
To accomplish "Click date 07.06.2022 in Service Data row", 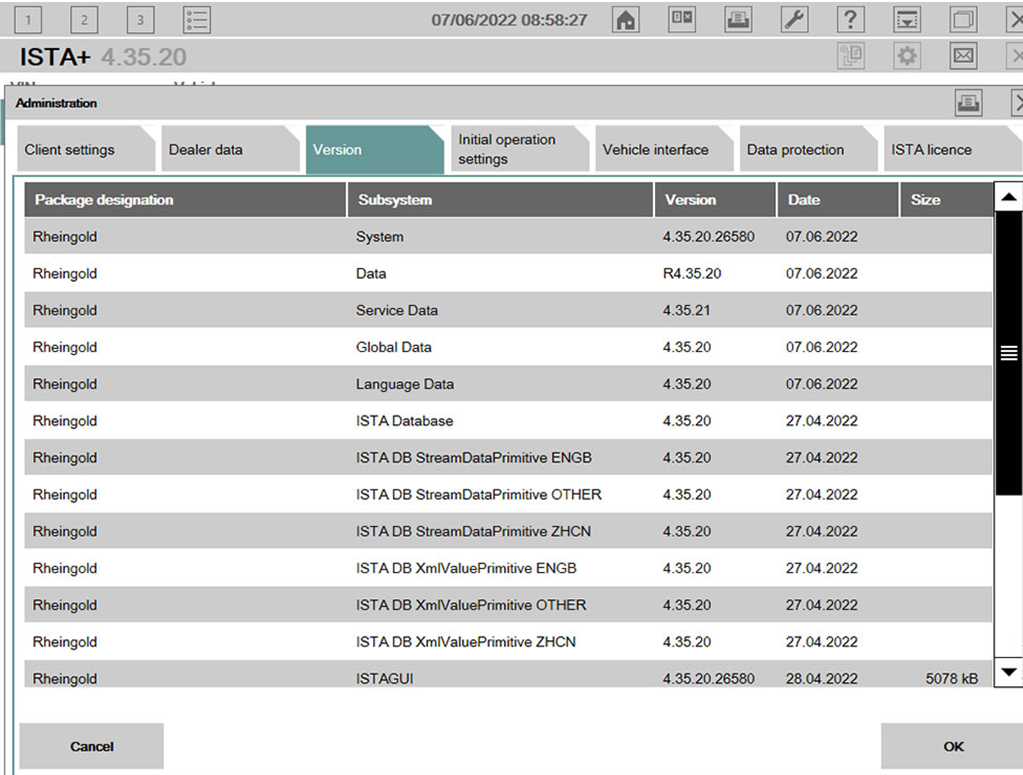I will 821,311.
